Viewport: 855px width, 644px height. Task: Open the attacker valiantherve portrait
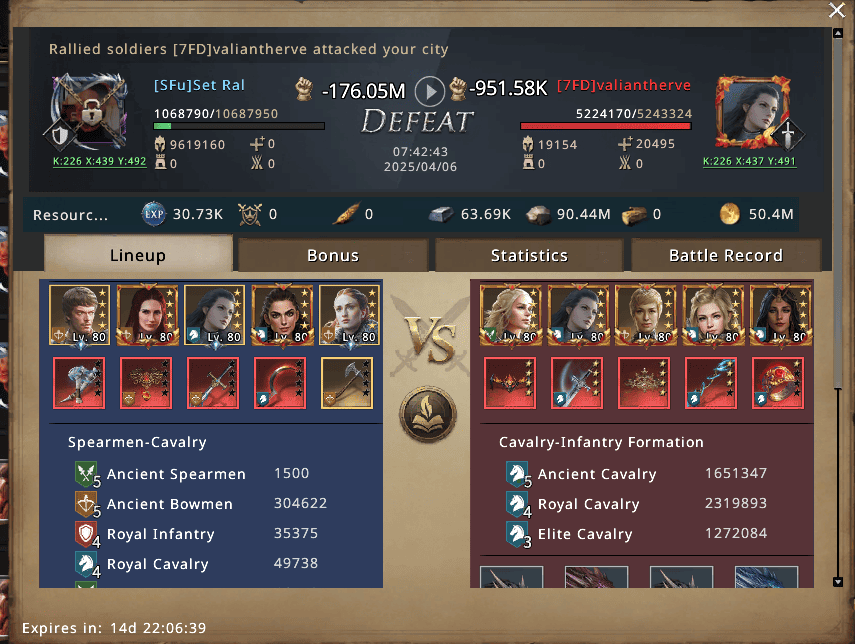[752, 112]
